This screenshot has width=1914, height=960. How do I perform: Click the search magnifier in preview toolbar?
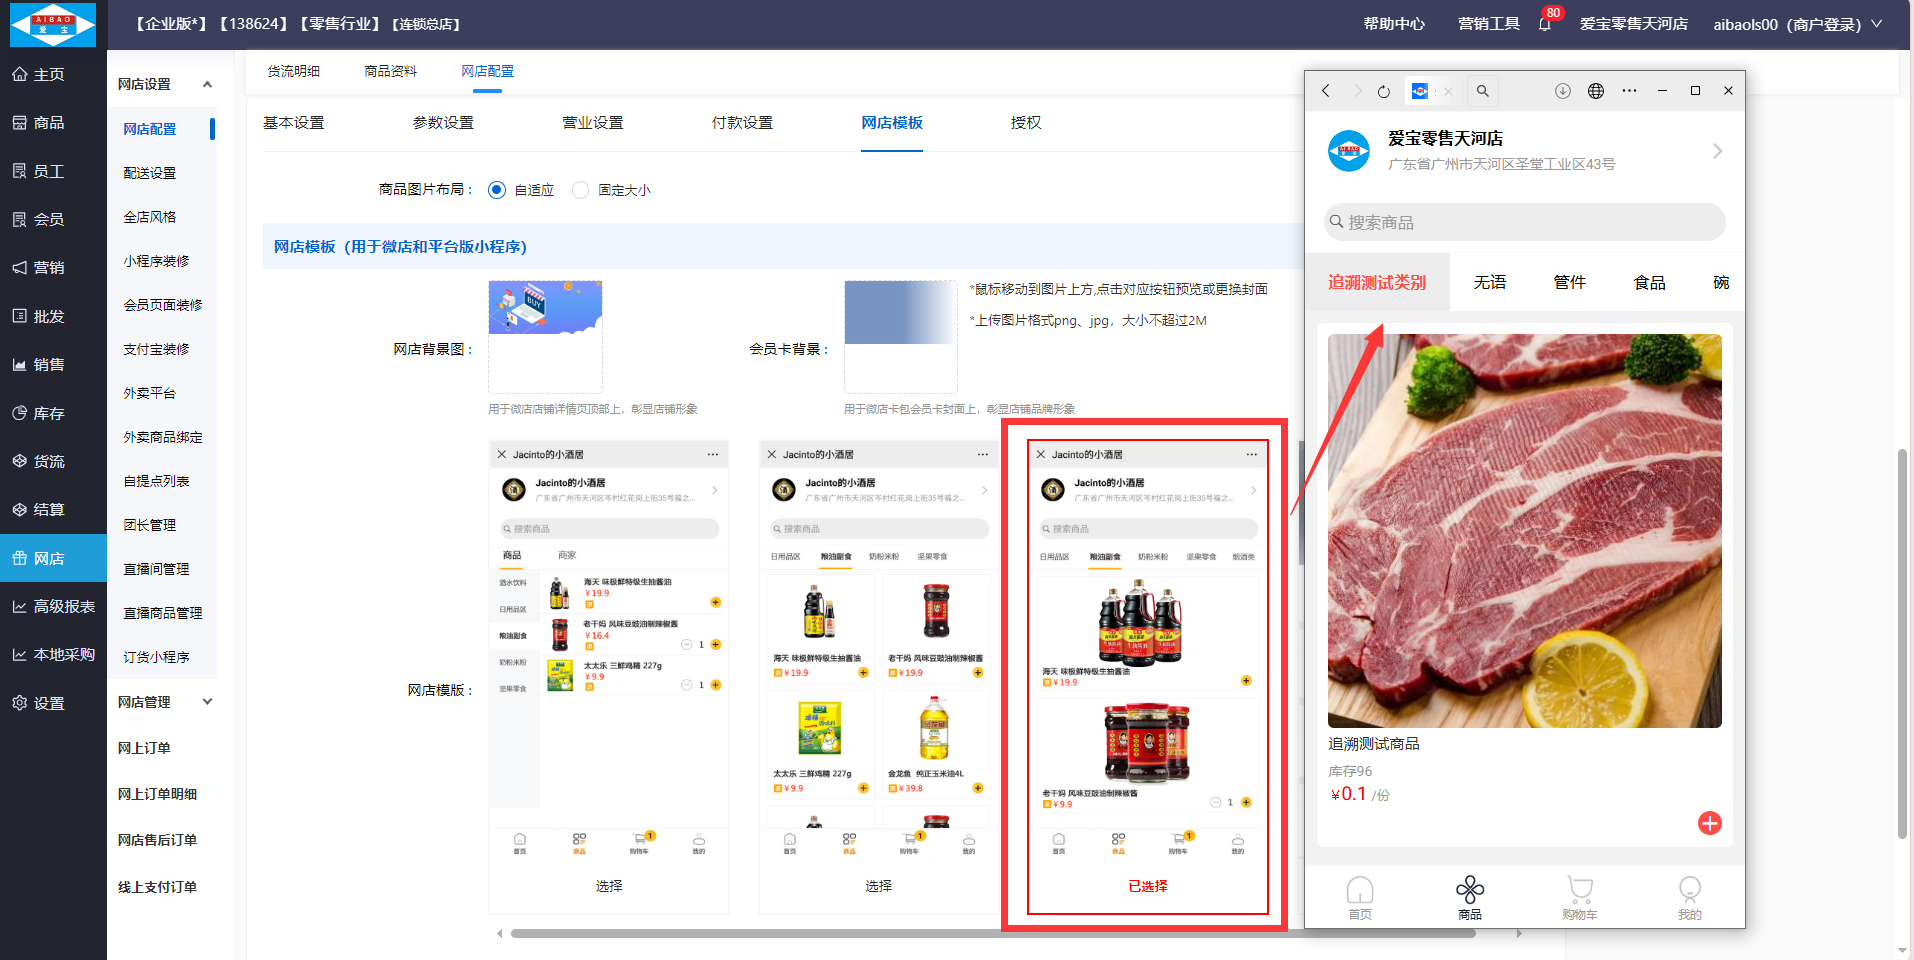pos(1483,91)
